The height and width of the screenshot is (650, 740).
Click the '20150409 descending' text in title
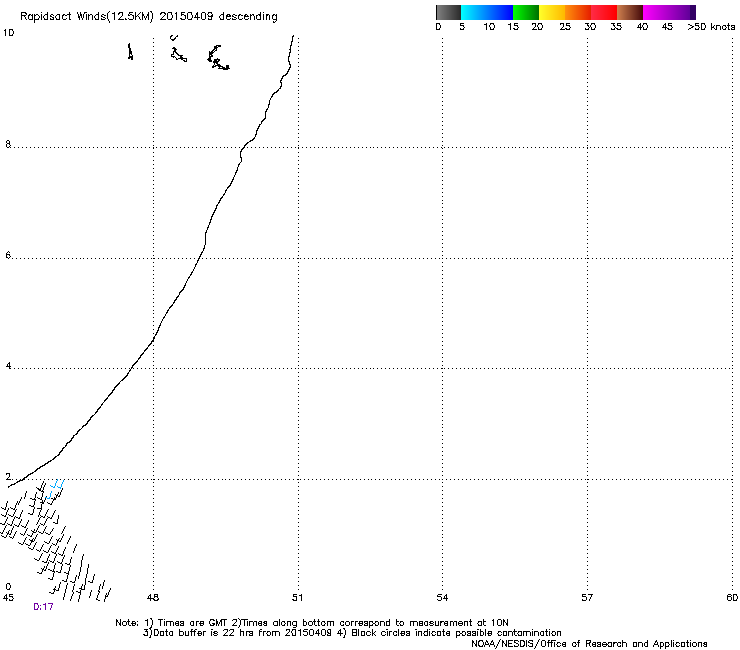[x=218, y=16]
